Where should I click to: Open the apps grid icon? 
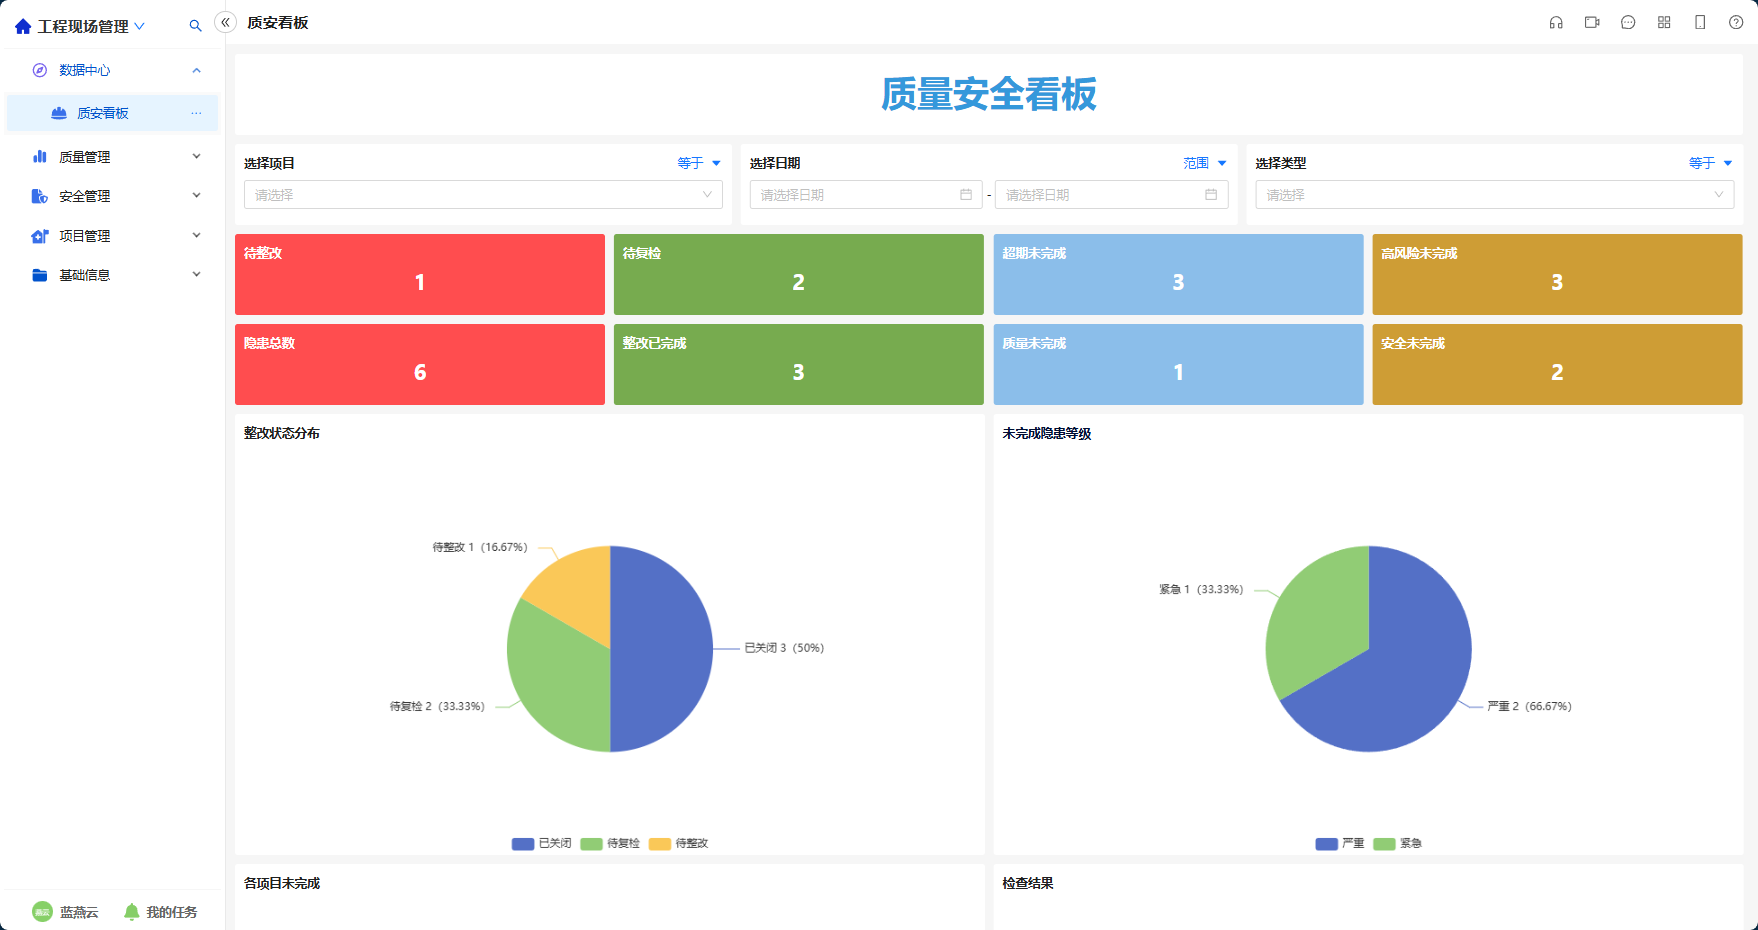pyautogui.click(x=1664, y=22)
